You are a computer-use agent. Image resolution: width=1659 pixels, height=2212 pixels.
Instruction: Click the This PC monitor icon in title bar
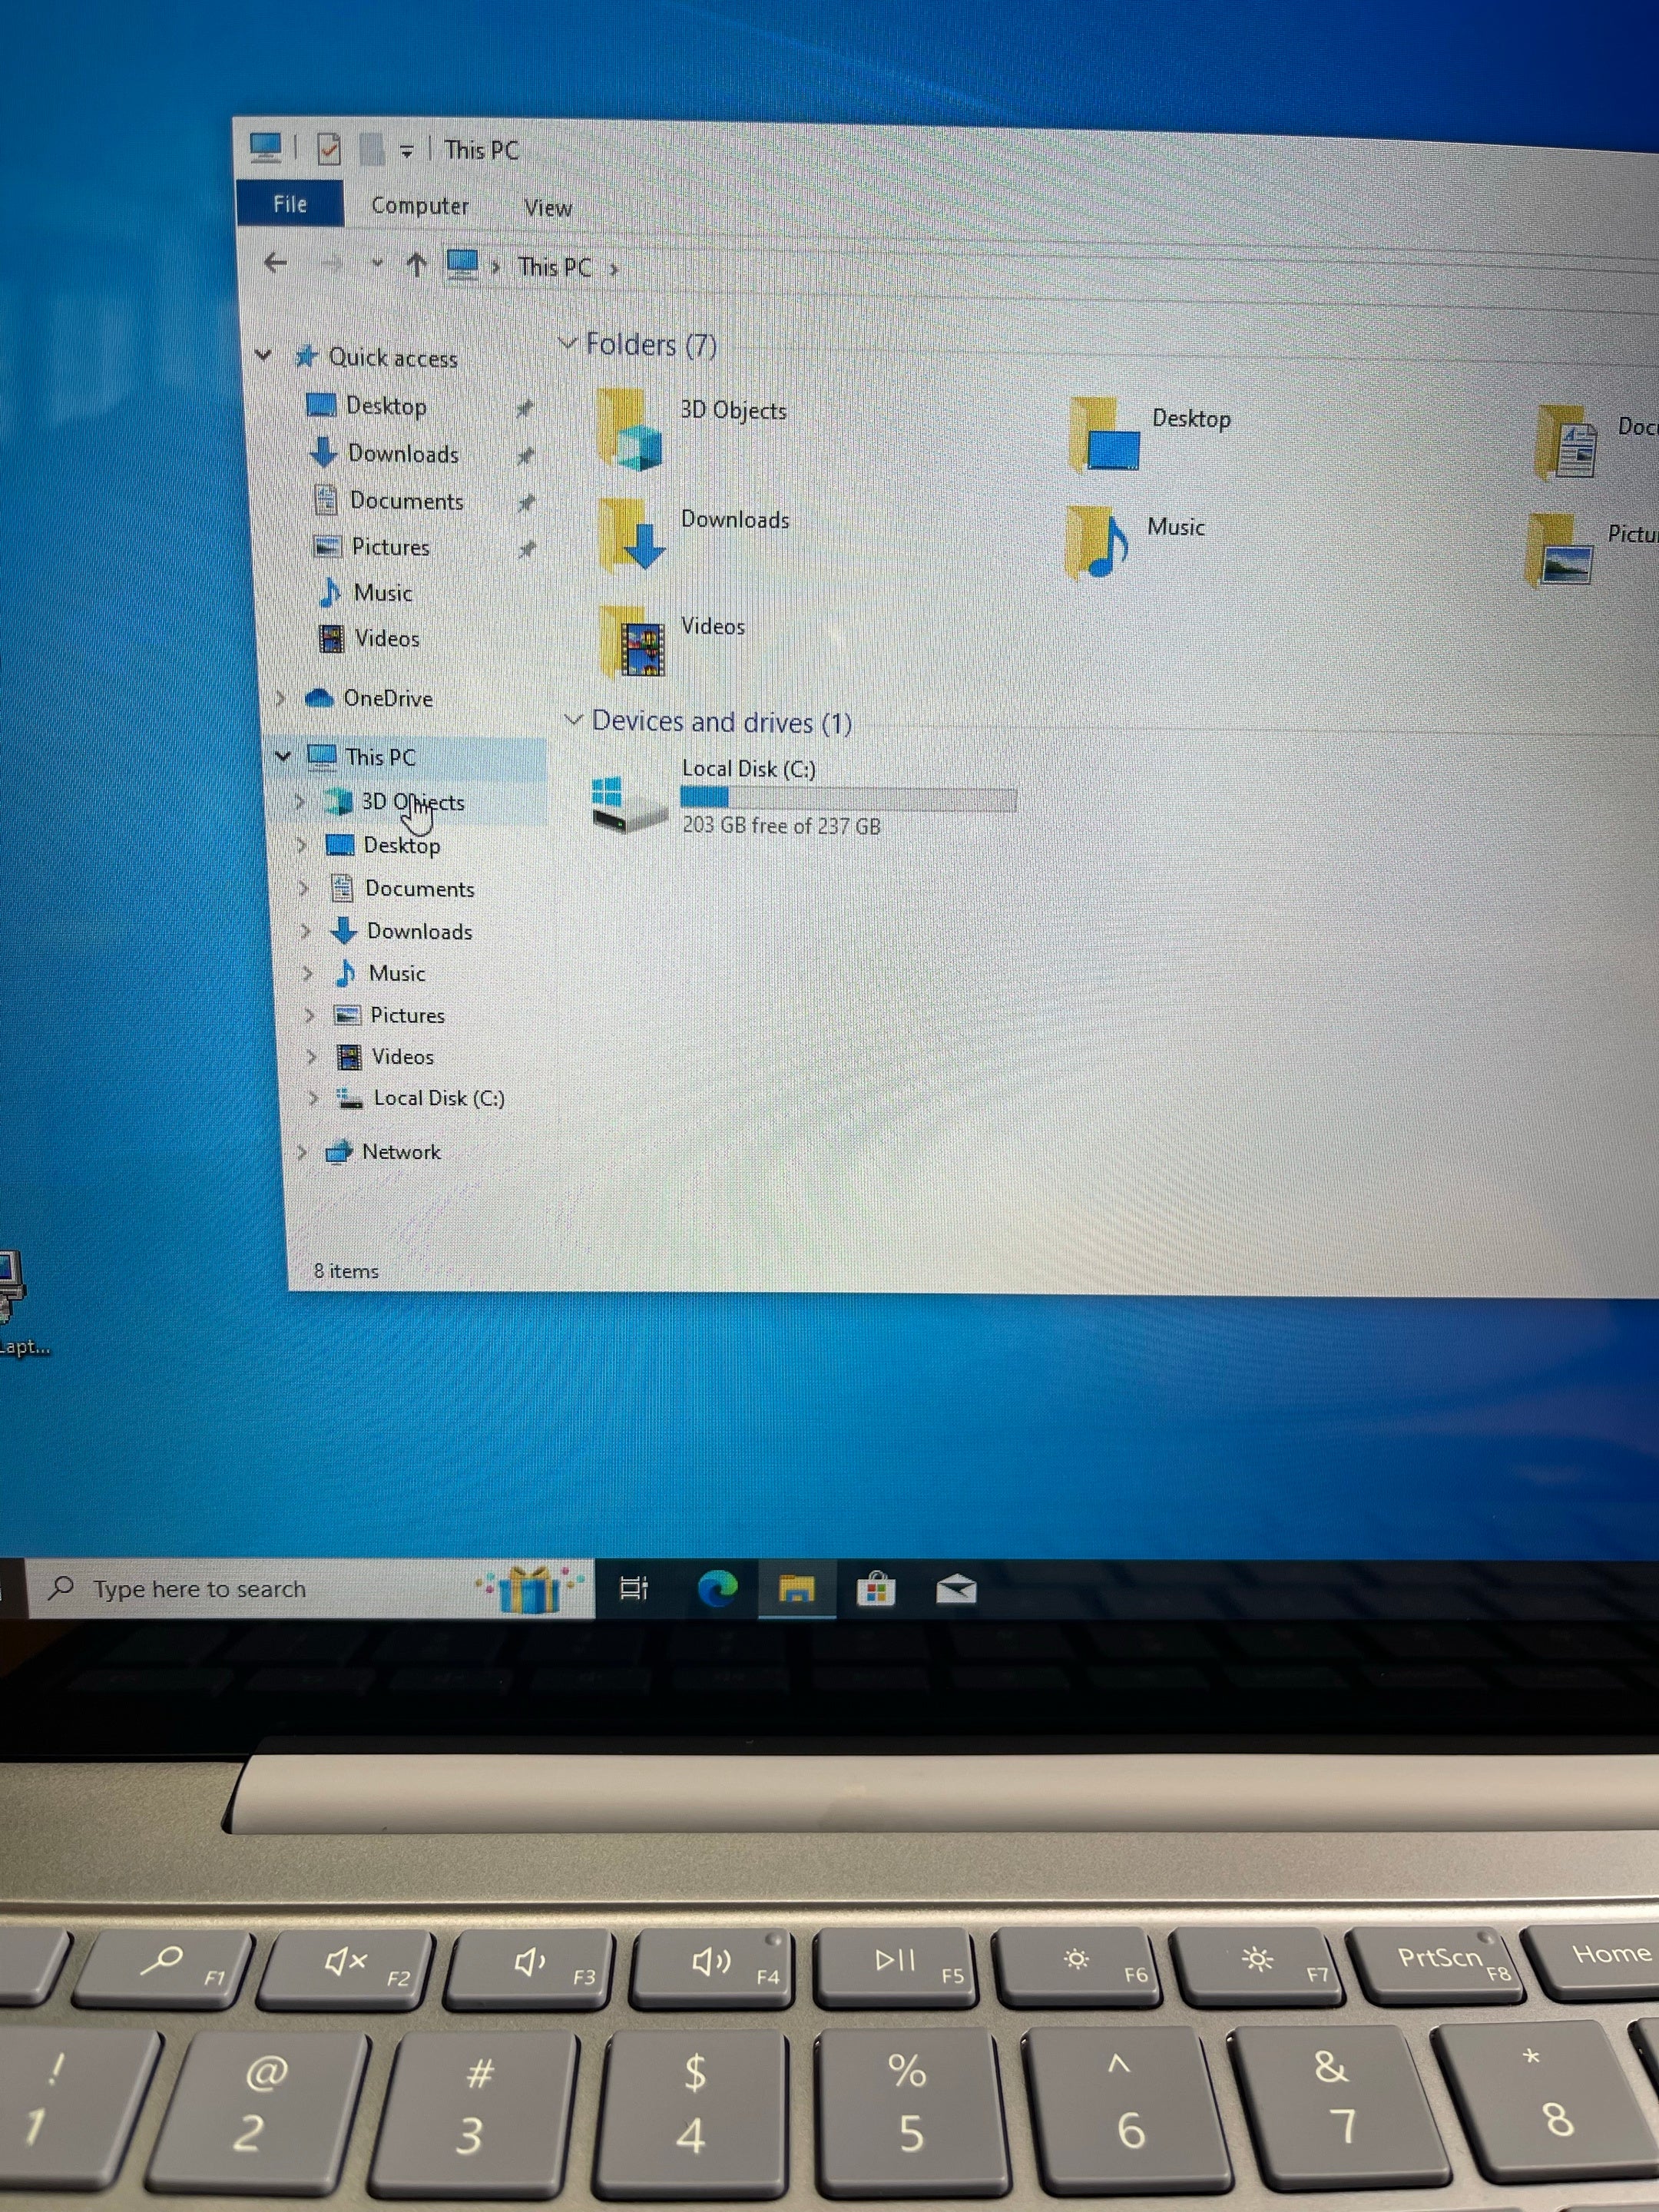click(265, 148)
